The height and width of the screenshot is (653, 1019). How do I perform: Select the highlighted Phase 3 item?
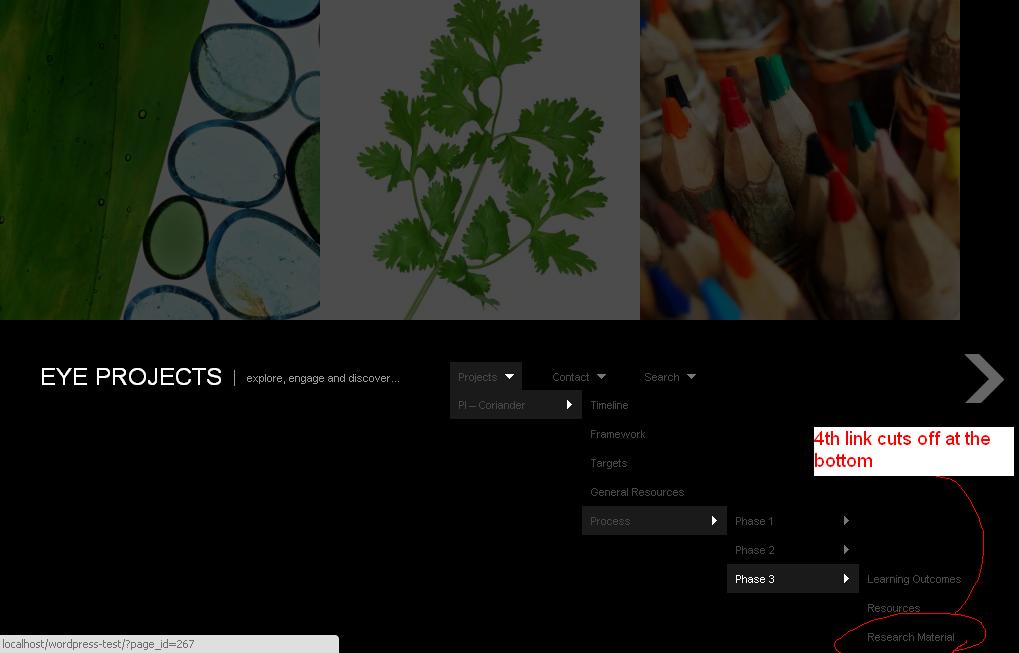tap(792, 579)
